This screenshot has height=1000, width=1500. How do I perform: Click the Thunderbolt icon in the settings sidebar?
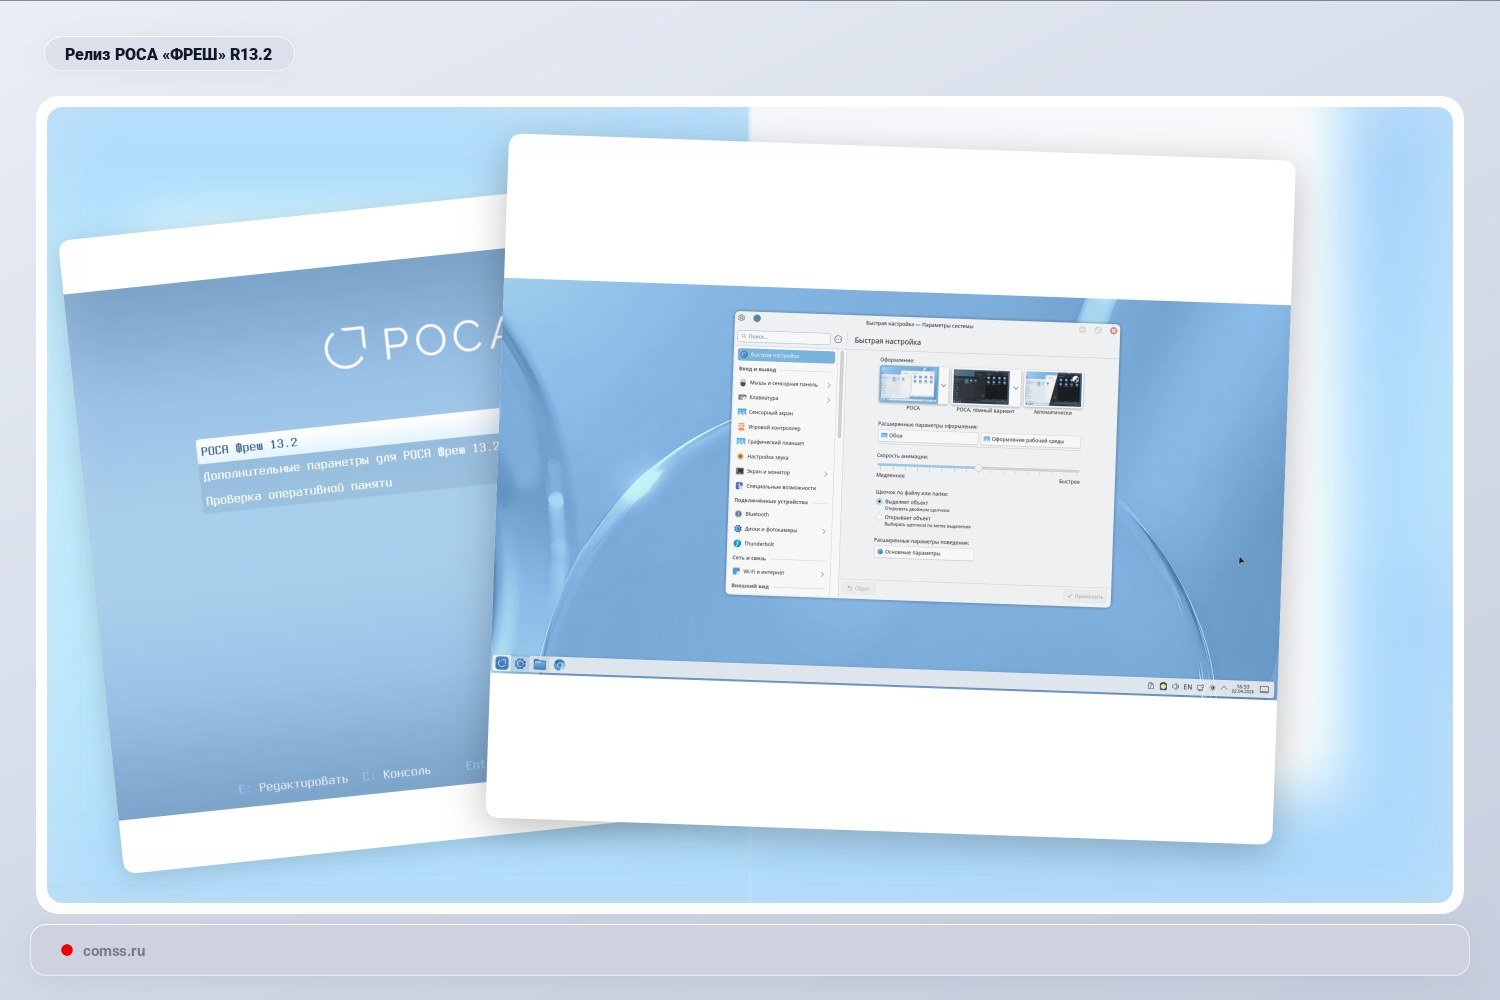pos(738,543)
